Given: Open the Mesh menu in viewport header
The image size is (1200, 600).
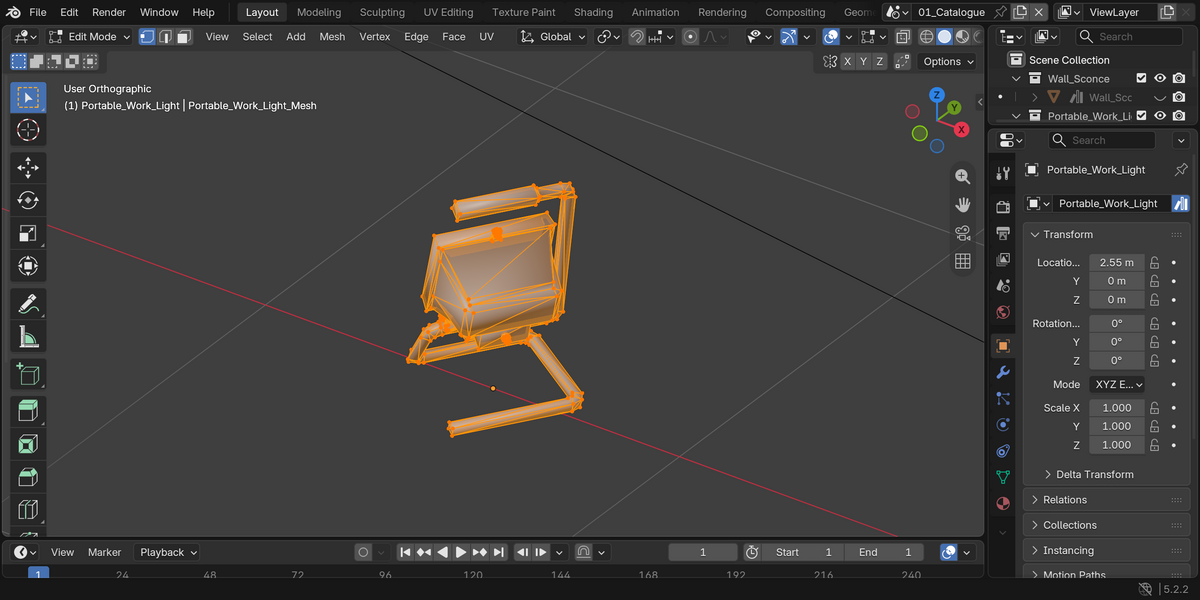Looking at the screenshot, I should (x=332, y=36).
